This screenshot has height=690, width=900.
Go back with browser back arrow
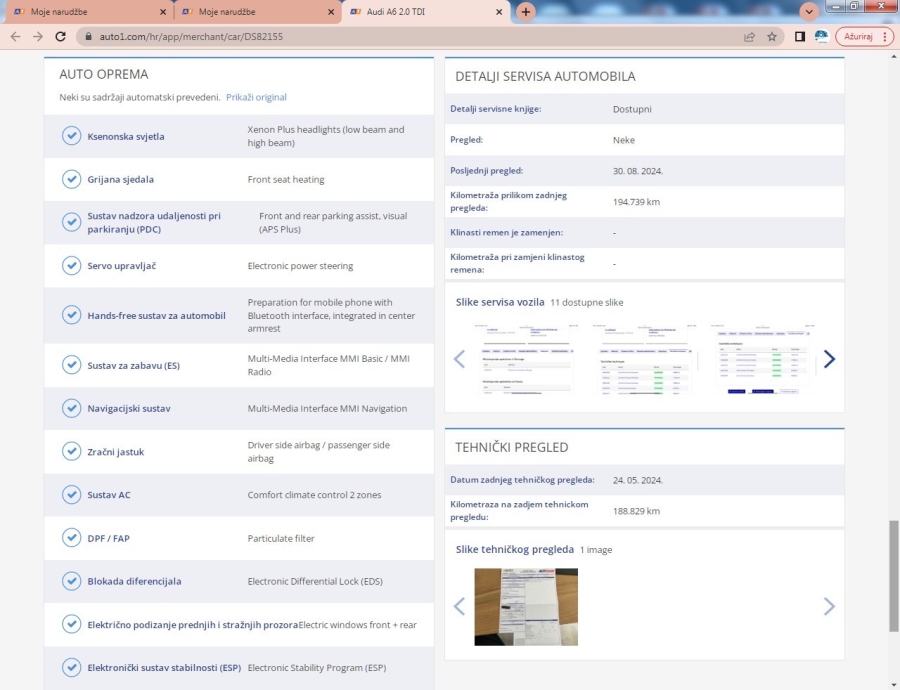click(15, 36)
